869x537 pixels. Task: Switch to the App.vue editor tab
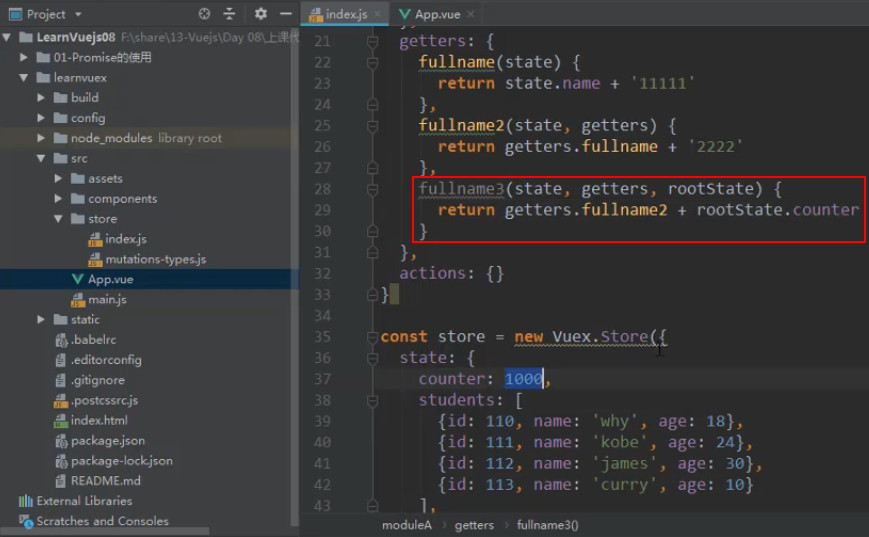coord(438,14)
